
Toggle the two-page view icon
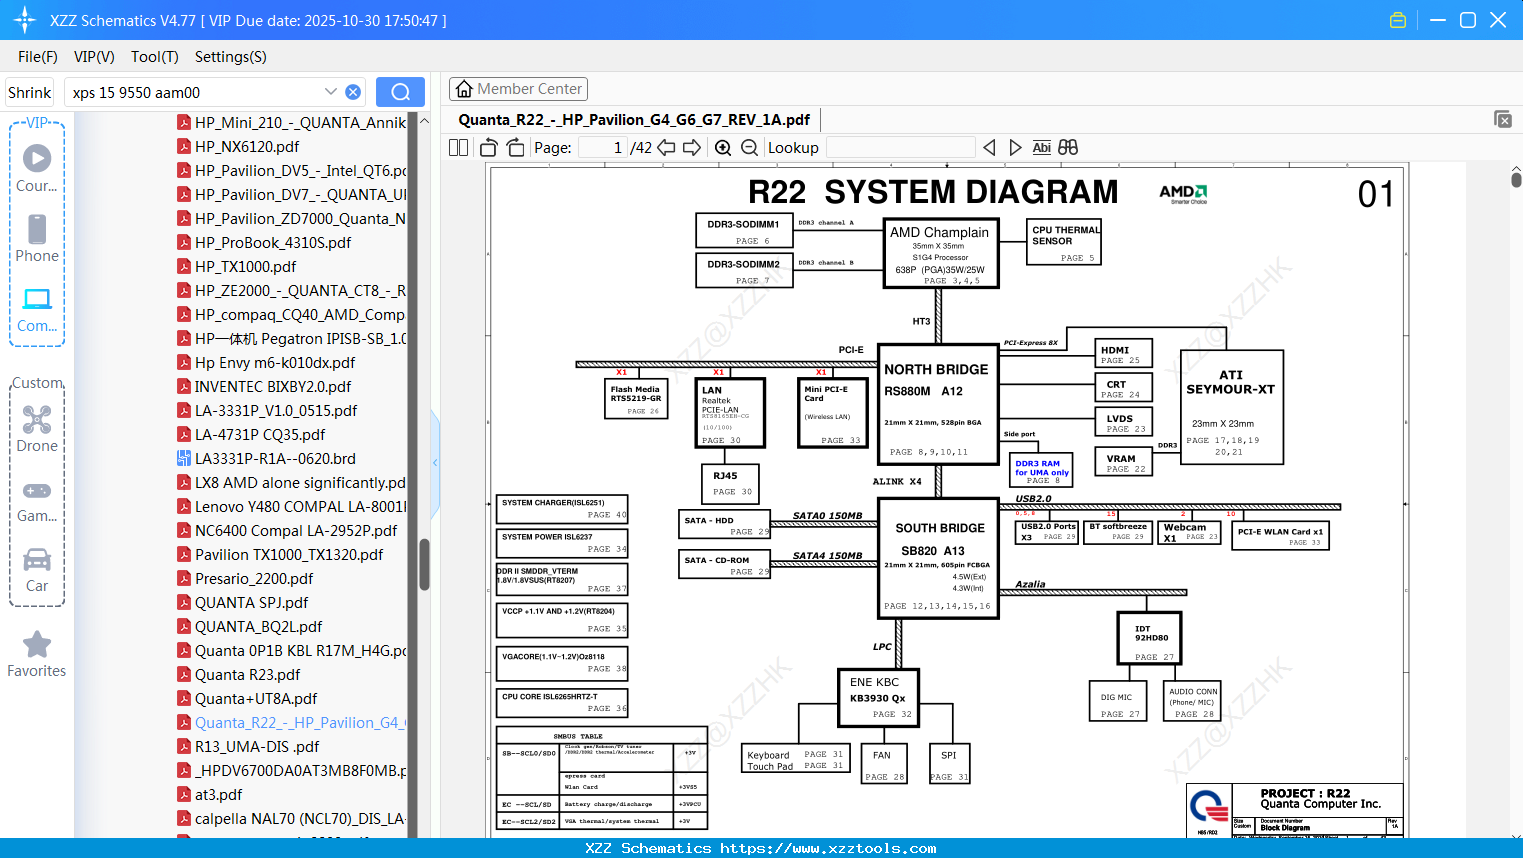tap(458, 148)
